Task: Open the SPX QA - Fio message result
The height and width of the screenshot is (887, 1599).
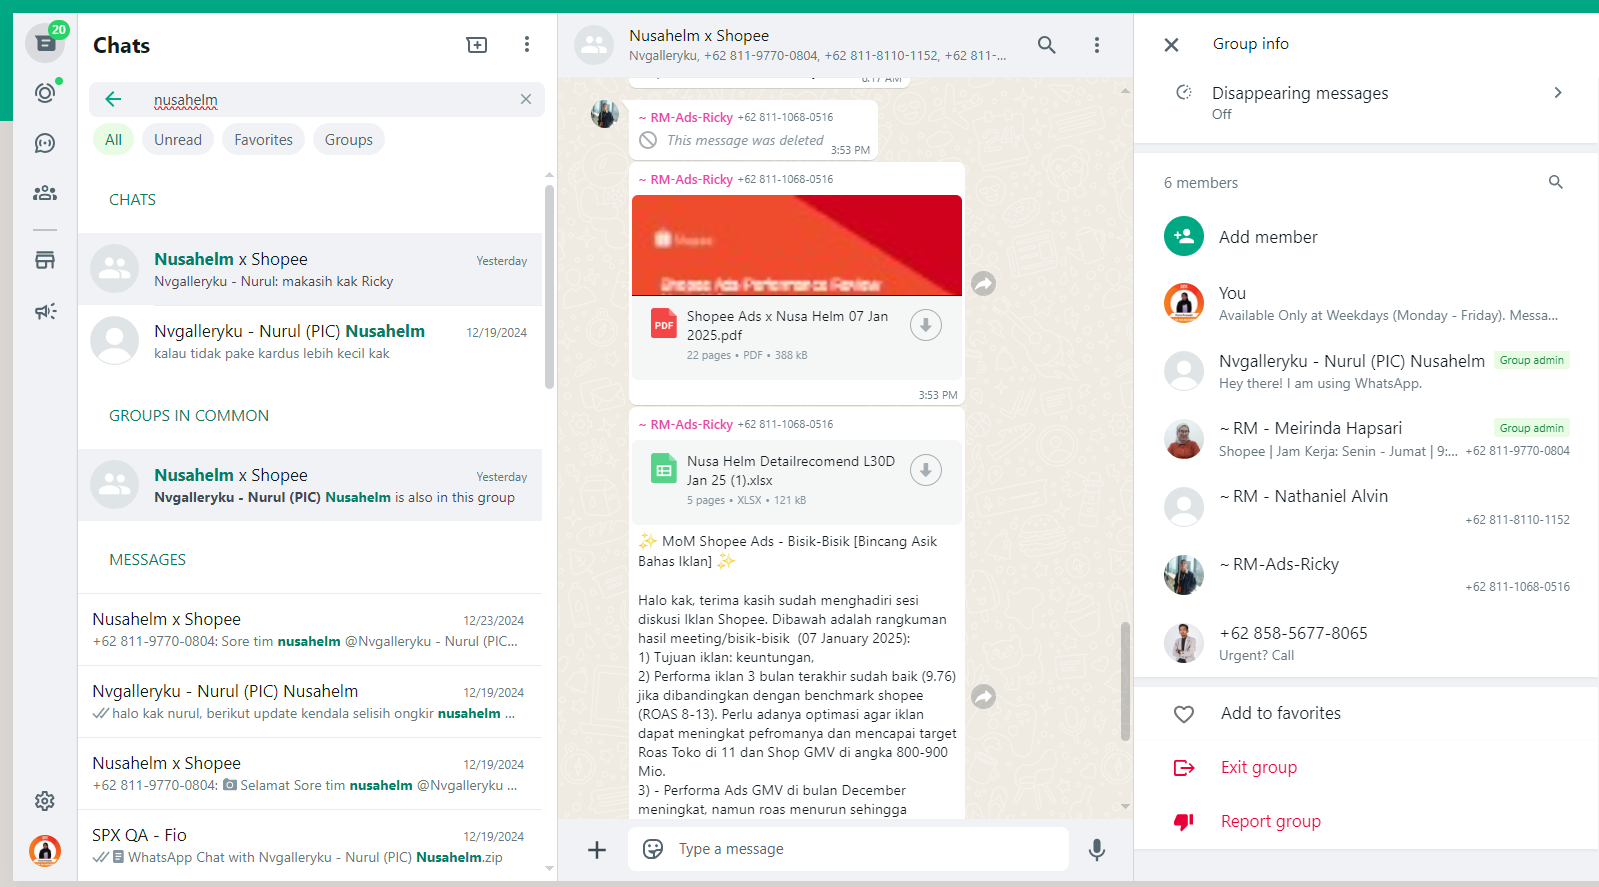Action: (x=310, y=846)
